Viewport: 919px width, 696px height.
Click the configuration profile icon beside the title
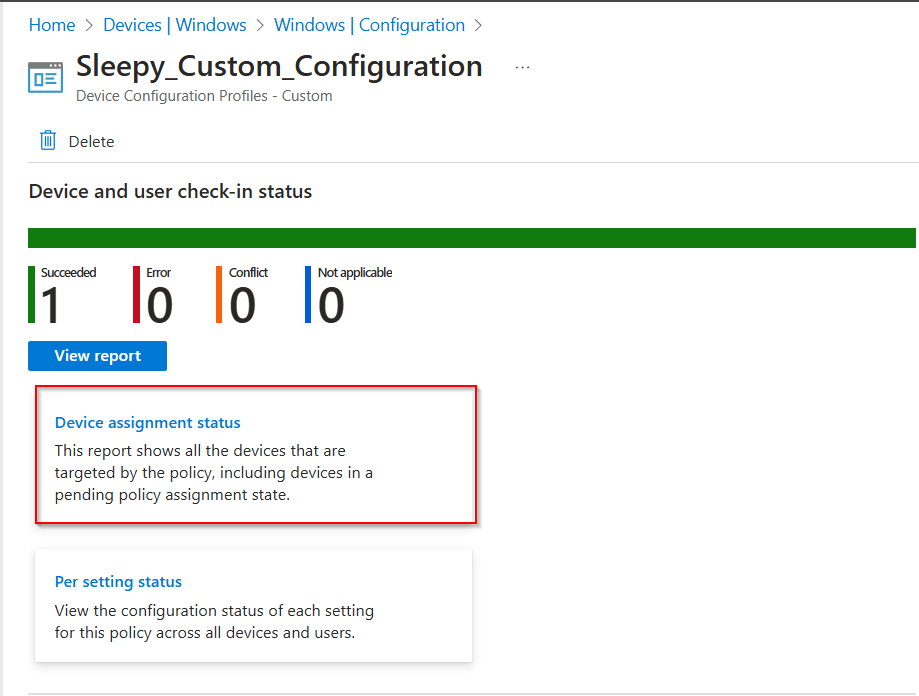coord(46,77)
